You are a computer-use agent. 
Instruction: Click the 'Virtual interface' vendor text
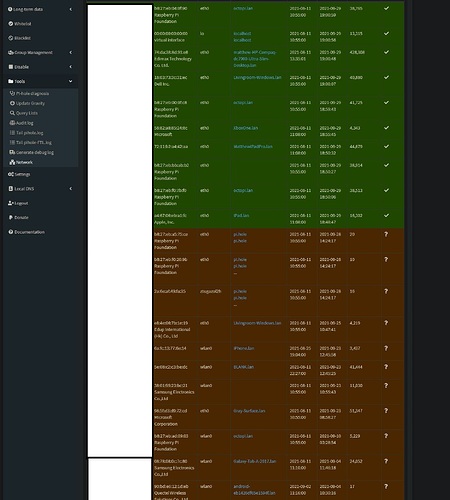point(169,40)
